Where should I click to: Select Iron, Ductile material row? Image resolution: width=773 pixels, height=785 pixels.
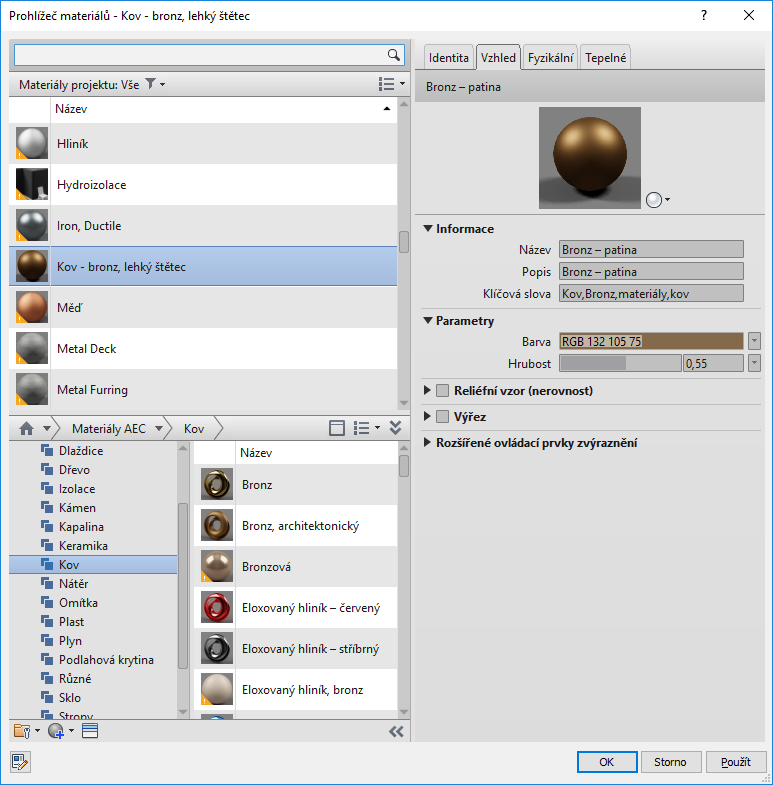(x=203, y=225)
